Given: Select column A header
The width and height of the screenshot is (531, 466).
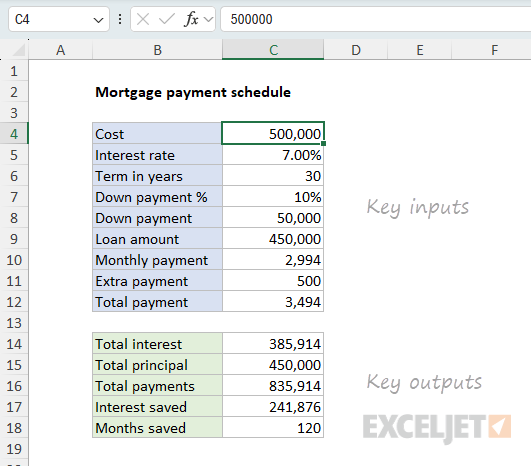Looking at the screenshot, I should coord(61,50).
